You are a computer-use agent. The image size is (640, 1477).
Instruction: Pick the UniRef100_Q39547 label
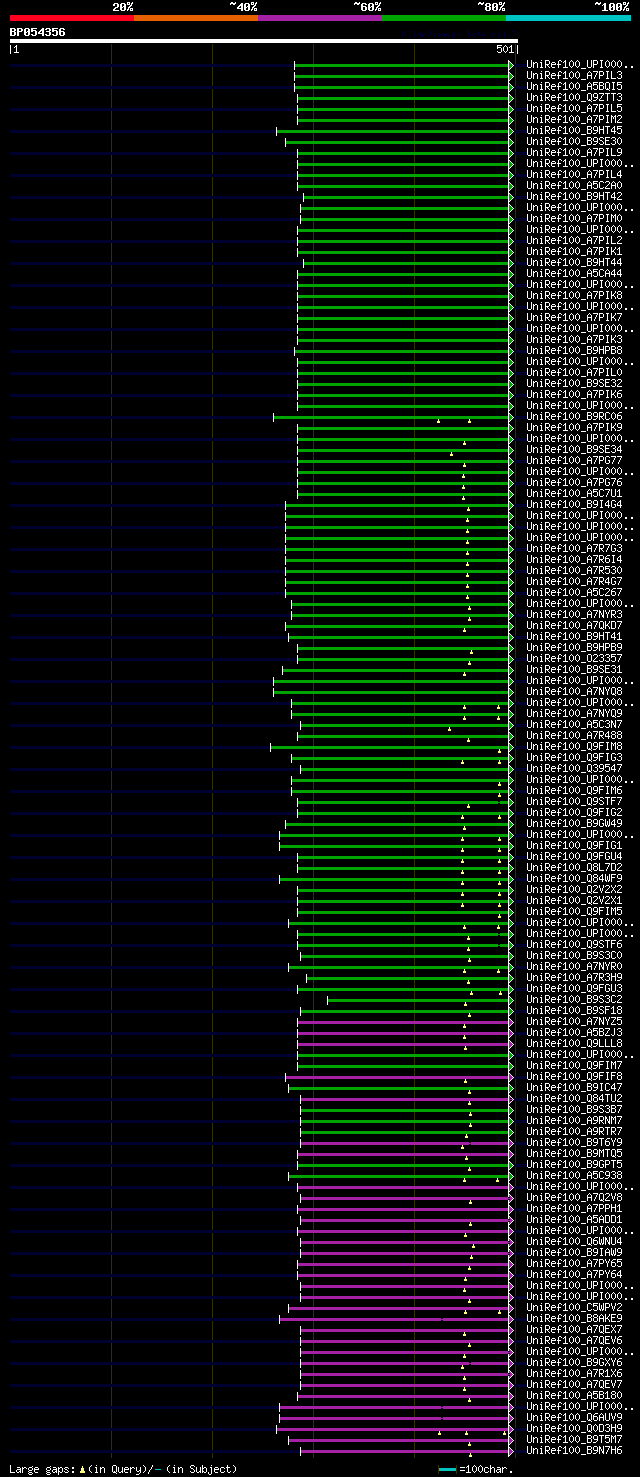click(x=574, y=768)
